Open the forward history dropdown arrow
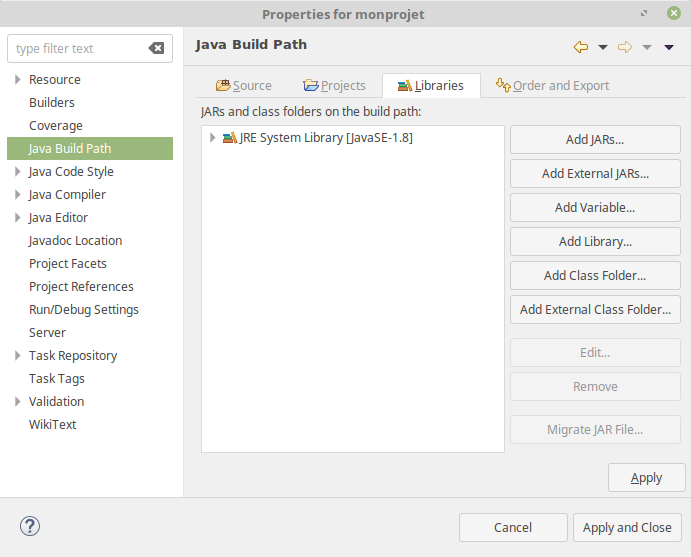Viewport: 691px width, 557px height. click(646, 47)
